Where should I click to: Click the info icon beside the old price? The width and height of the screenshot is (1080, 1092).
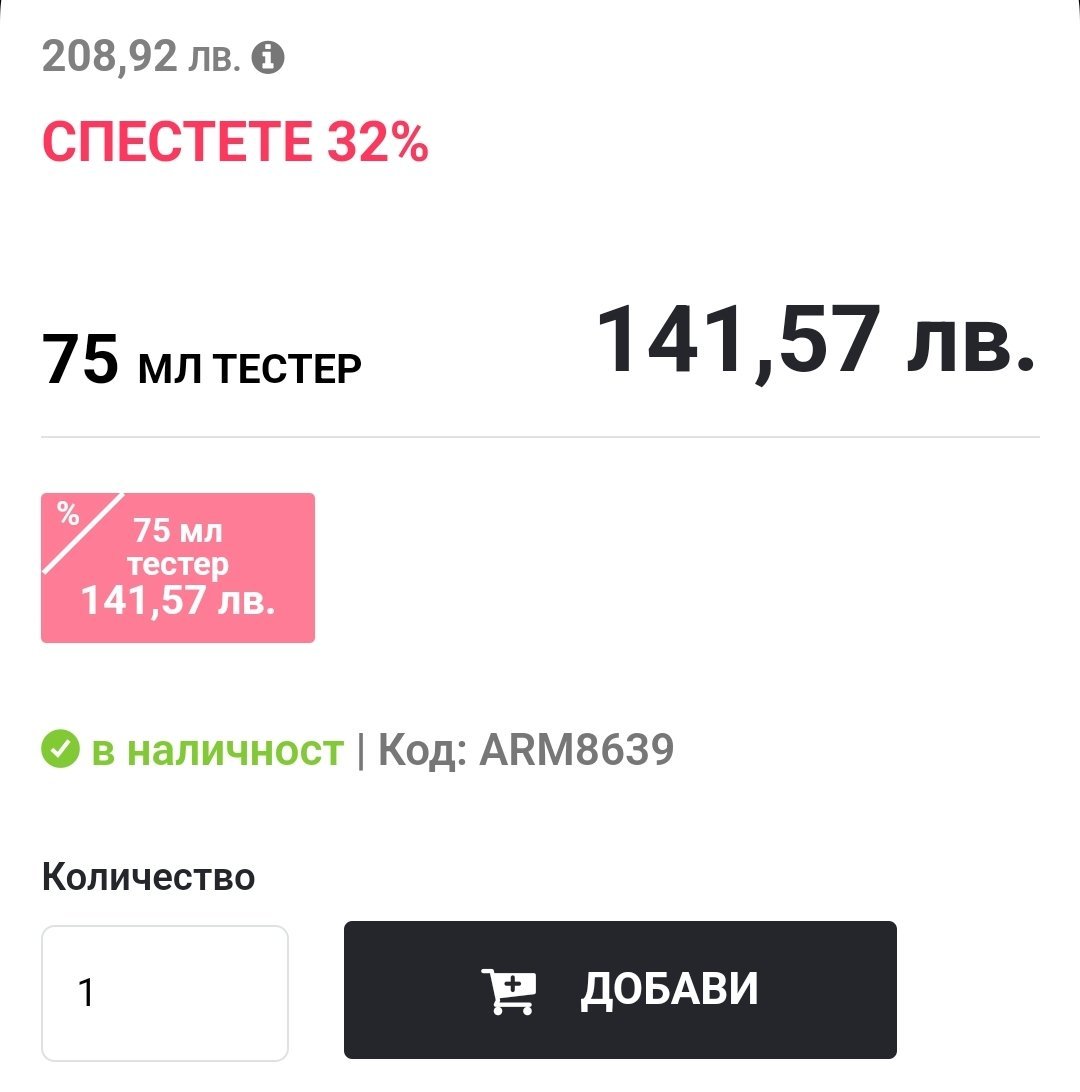pyautogui.click(x=267, y=58)
